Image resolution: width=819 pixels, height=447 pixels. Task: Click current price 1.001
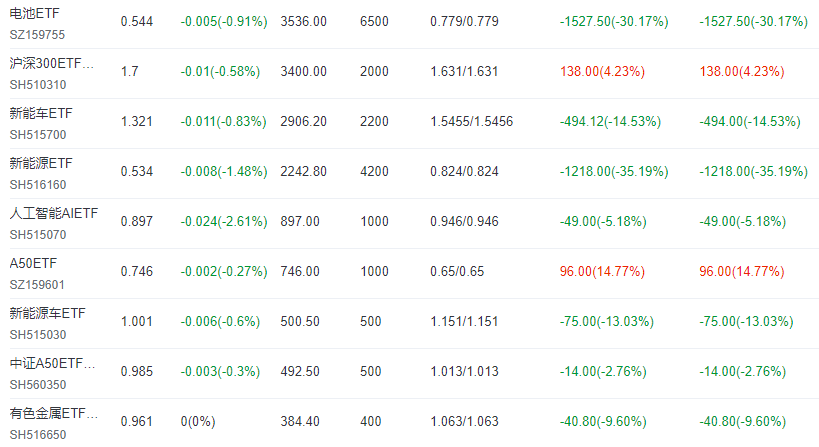click(x=137, y=322)
